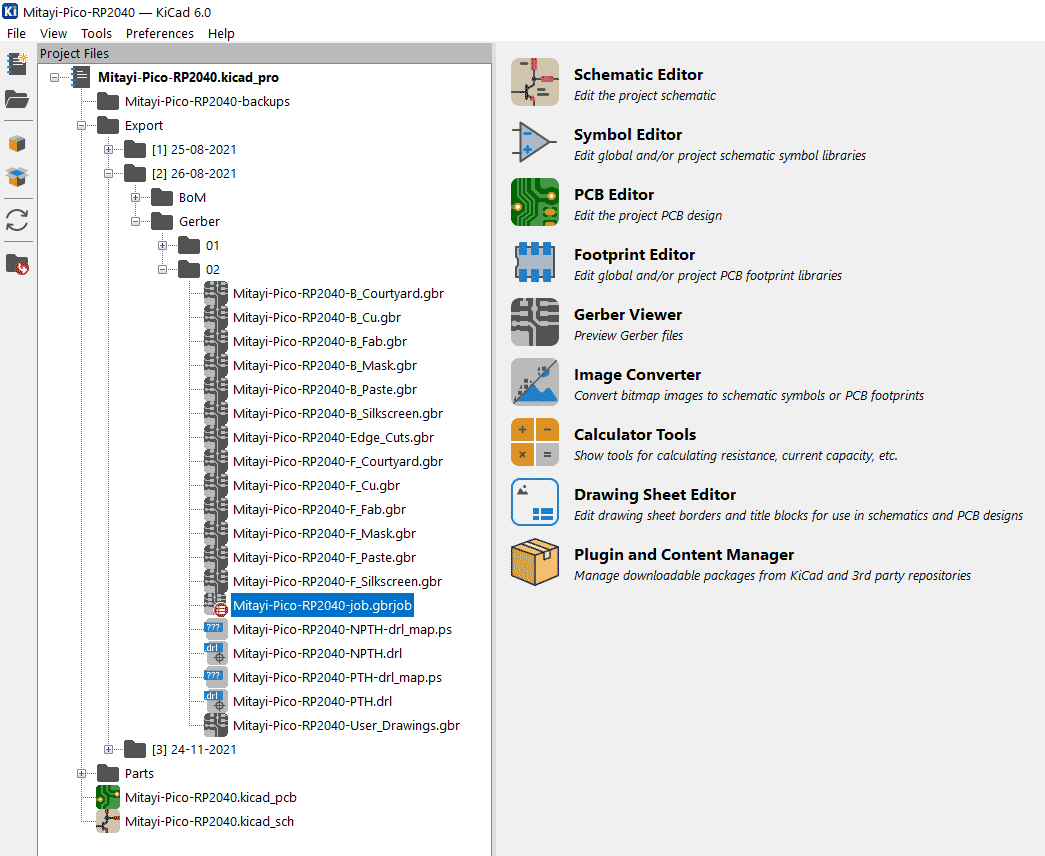Select Mitayi-Pico-RP2040-B_Fab.gbr file

click(x=320, y=341)
